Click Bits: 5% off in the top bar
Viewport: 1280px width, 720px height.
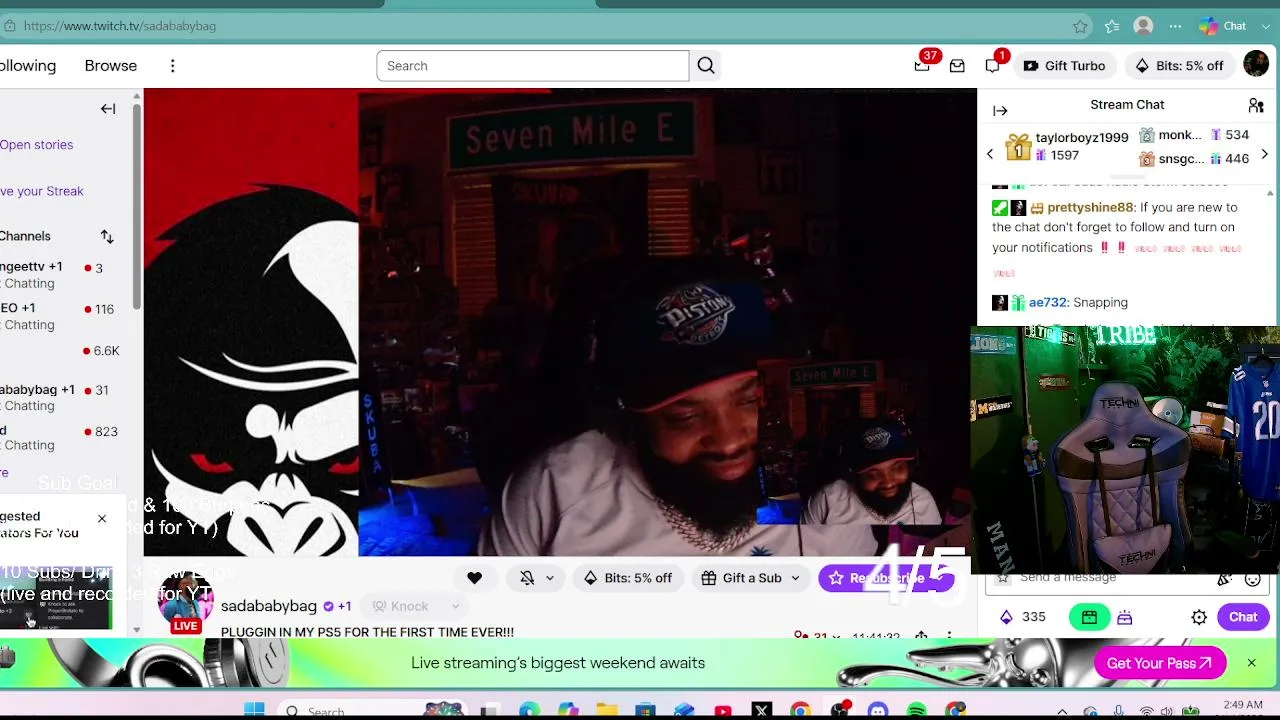[1179, 66]
